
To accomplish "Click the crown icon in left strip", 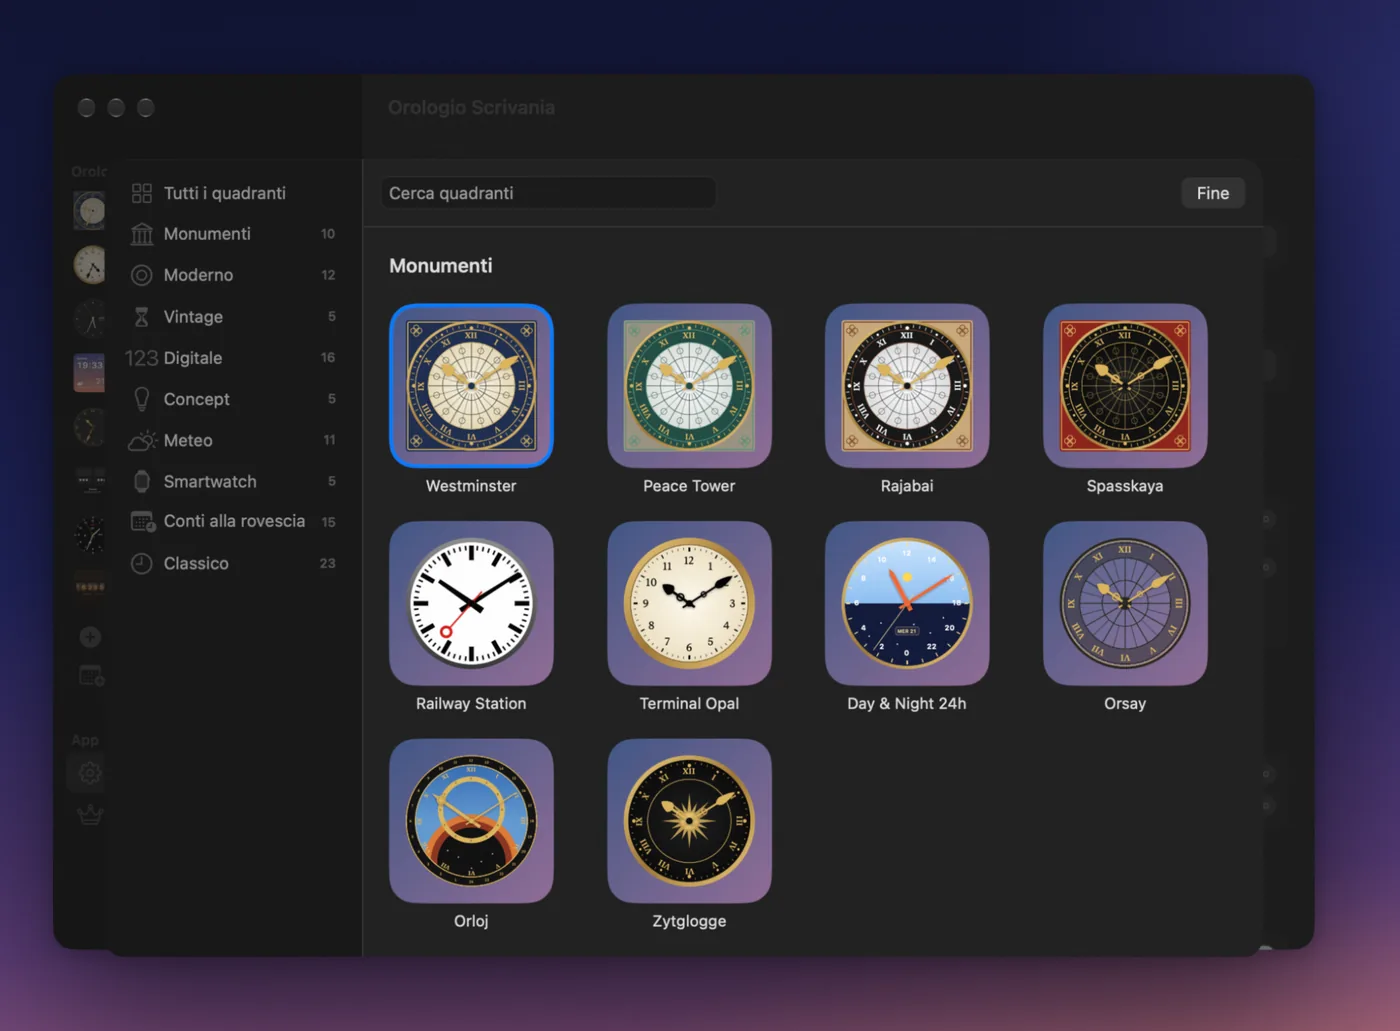I will [x=90, y=815].
